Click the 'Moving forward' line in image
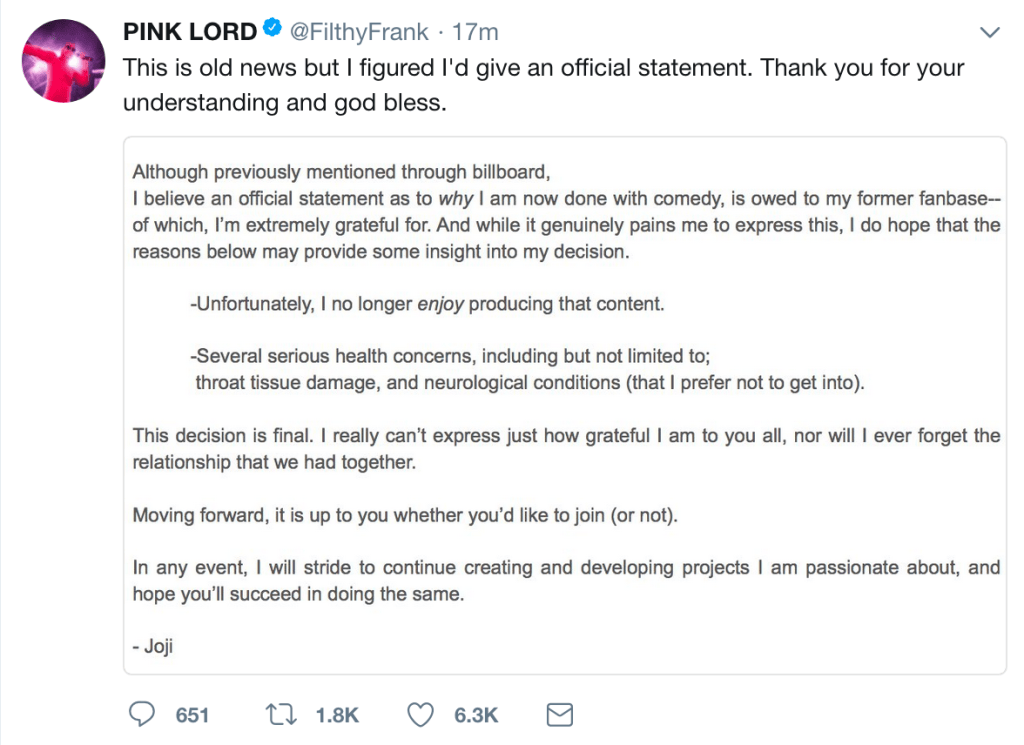 [405, 515]
